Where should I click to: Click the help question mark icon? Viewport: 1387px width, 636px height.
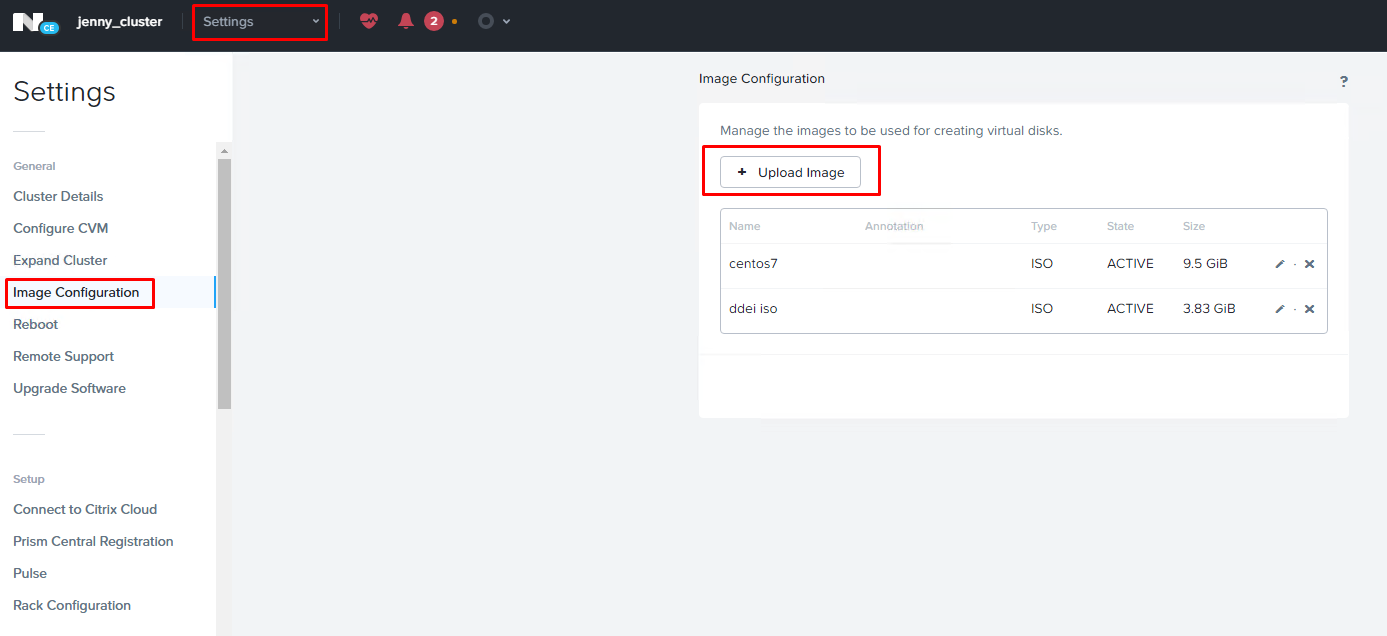[1344, 82]
